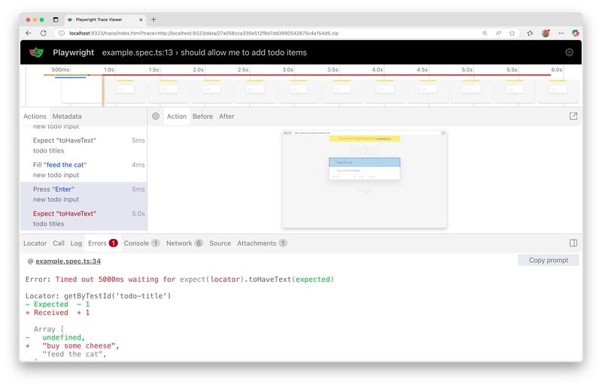Open the example.spec.ts:34 source link
The image size is (602, 387).
(68, 261)
